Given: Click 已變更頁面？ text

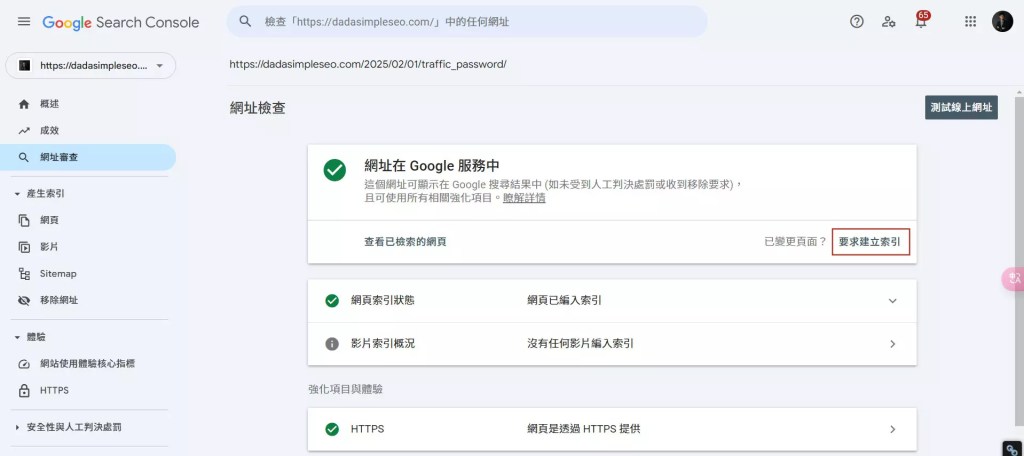Looking at the screenshot, I should click(x=795, y=242).
